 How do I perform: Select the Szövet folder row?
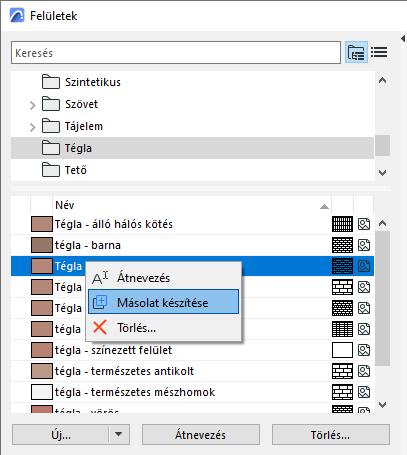tap(192, 104)
